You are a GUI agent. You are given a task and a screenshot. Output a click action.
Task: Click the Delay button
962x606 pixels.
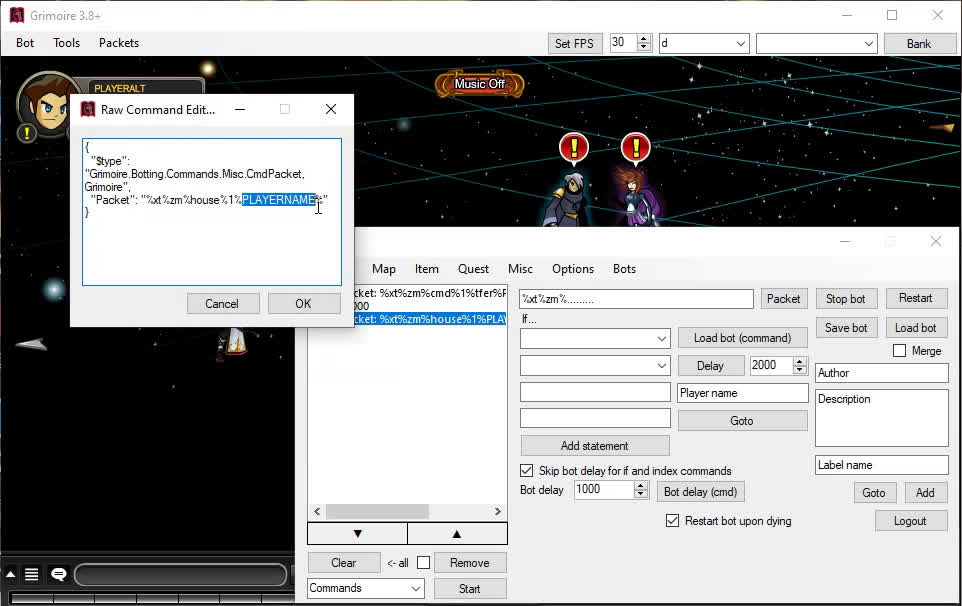click(710, 366)
